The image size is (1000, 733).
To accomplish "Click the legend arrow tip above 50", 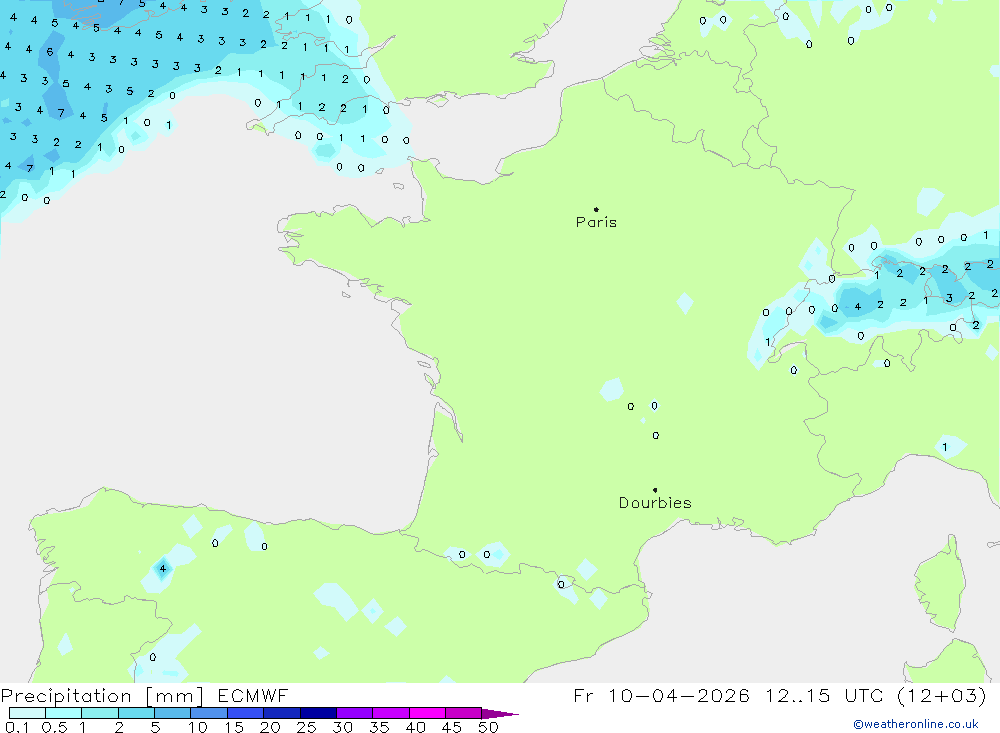I will click(x=500, y=714).
